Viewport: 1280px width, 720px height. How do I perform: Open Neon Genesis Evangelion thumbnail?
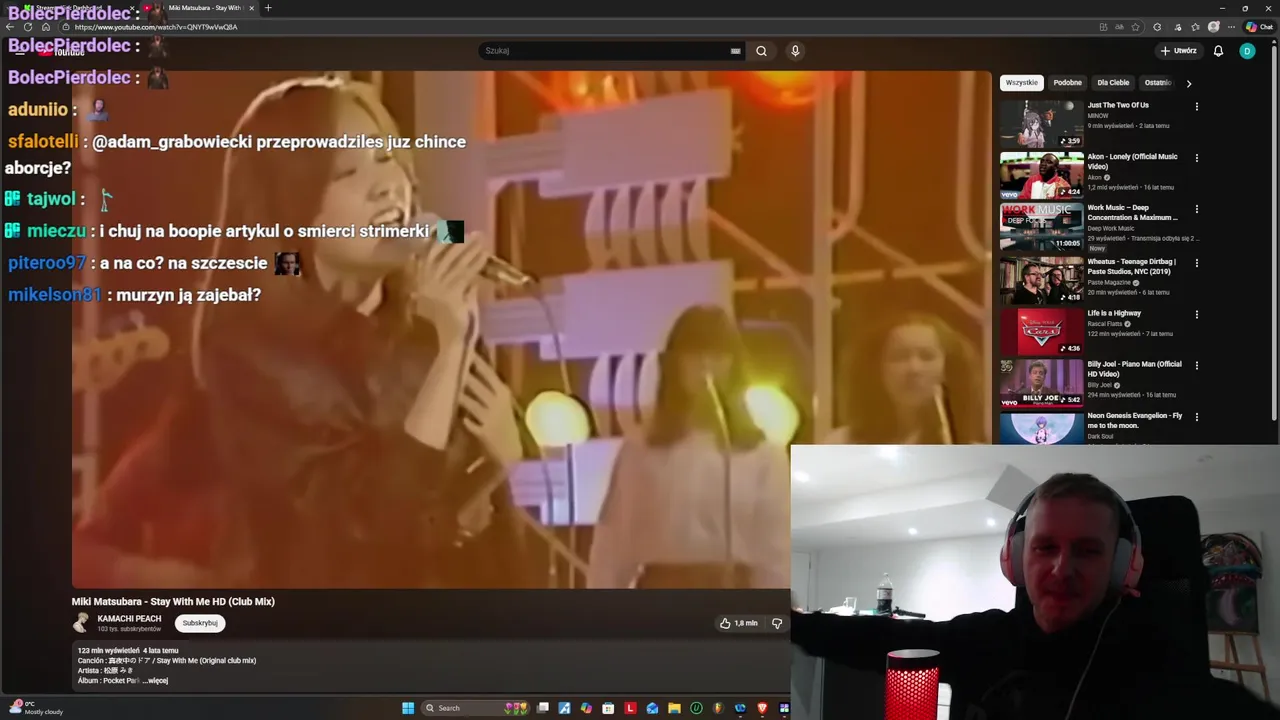(1042, 428)
